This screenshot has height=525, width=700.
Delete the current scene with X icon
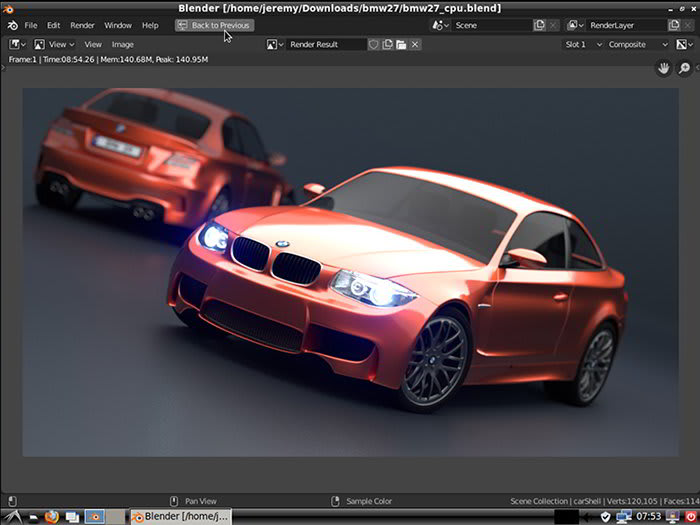(553, 25)
